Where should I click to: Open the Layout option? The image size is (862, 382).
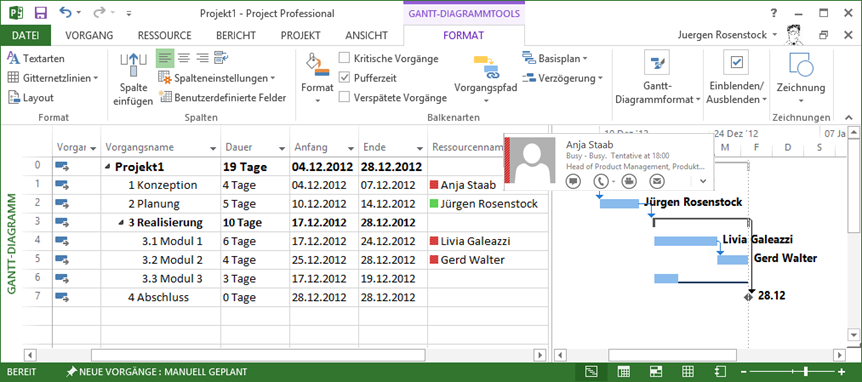pos(31,98)
